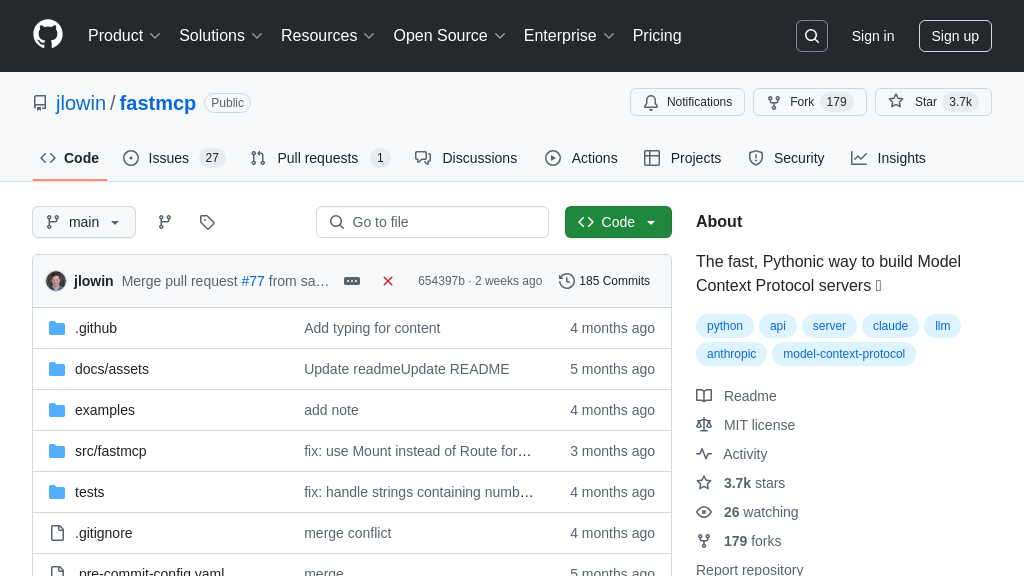Open the docs/assets folder icon

point(57,369)
